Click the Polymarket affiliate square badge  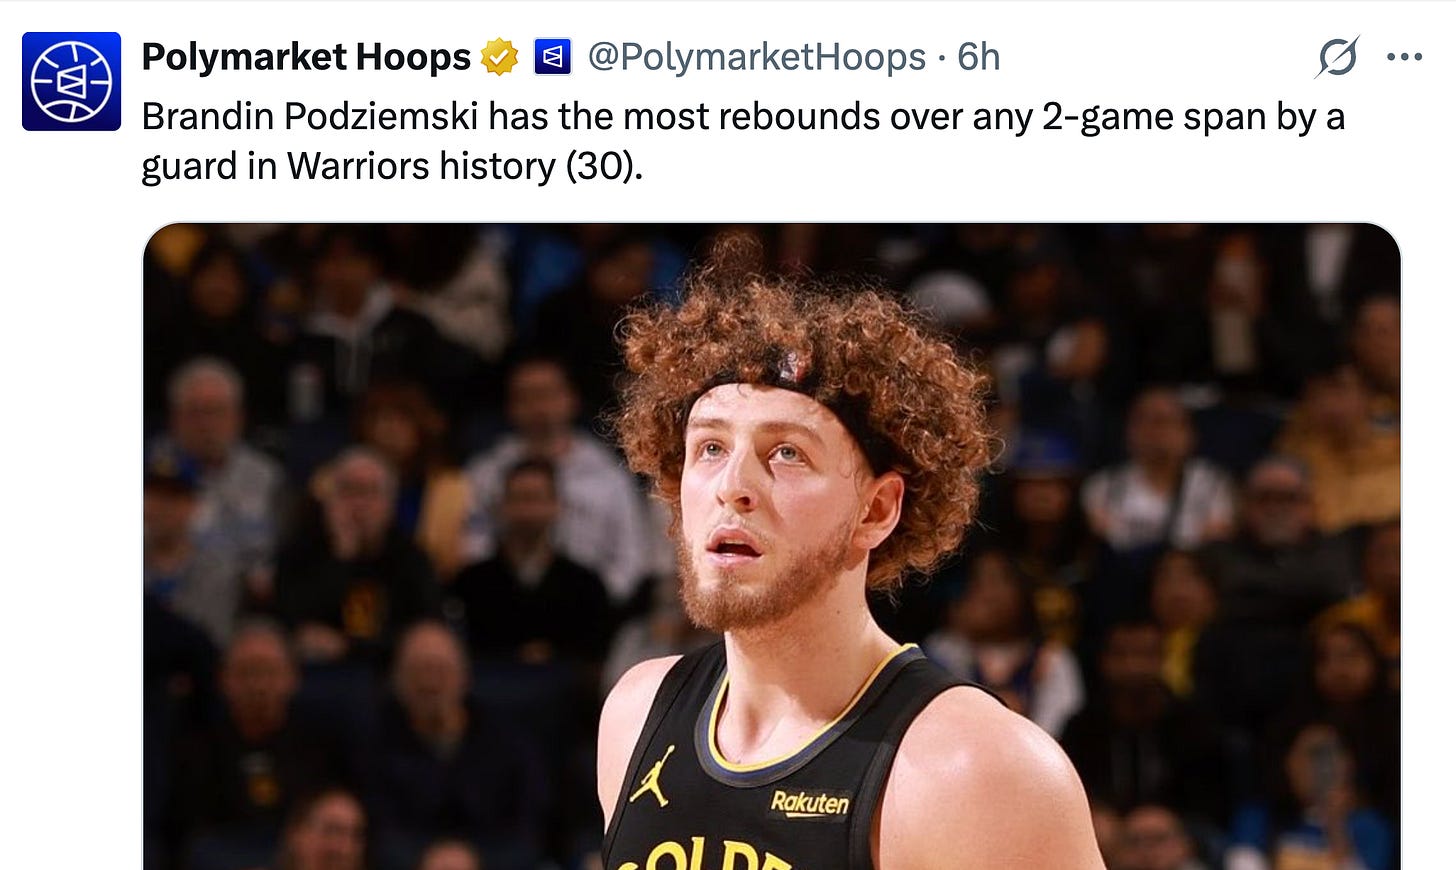pos(552,57)
